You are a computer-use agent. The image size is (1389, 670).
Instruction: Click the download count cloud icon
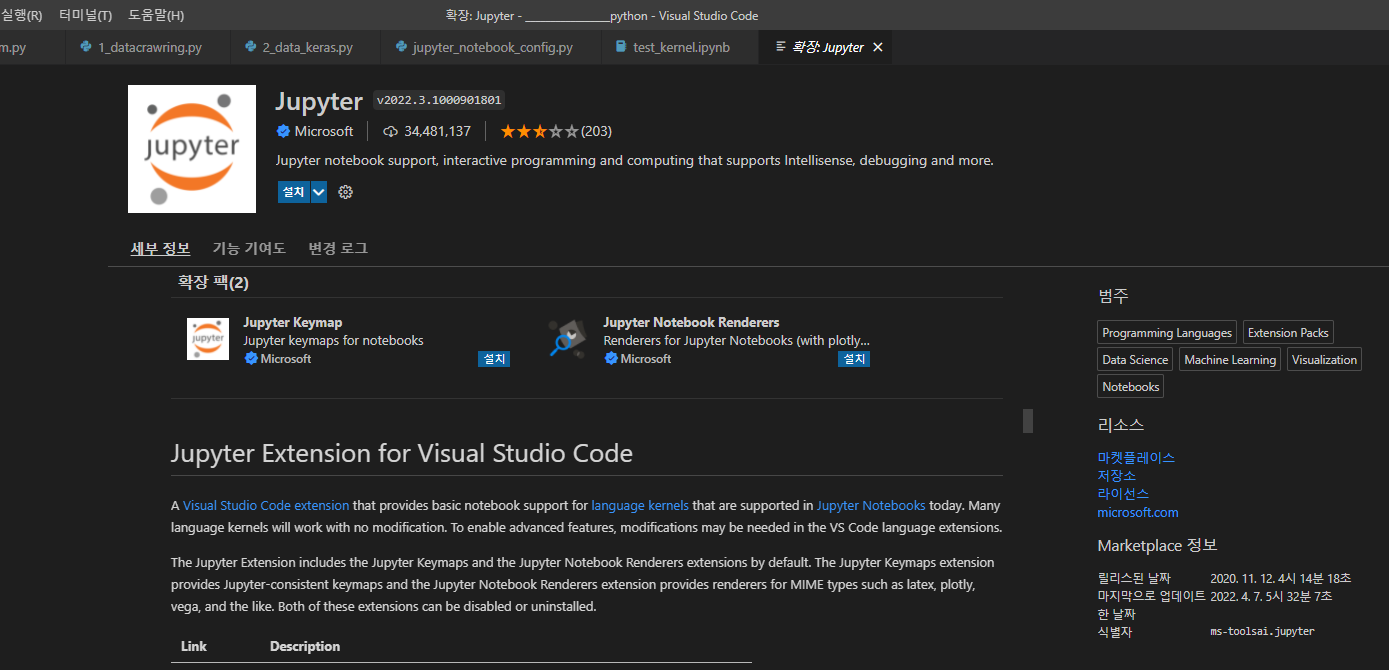[390, 131]
